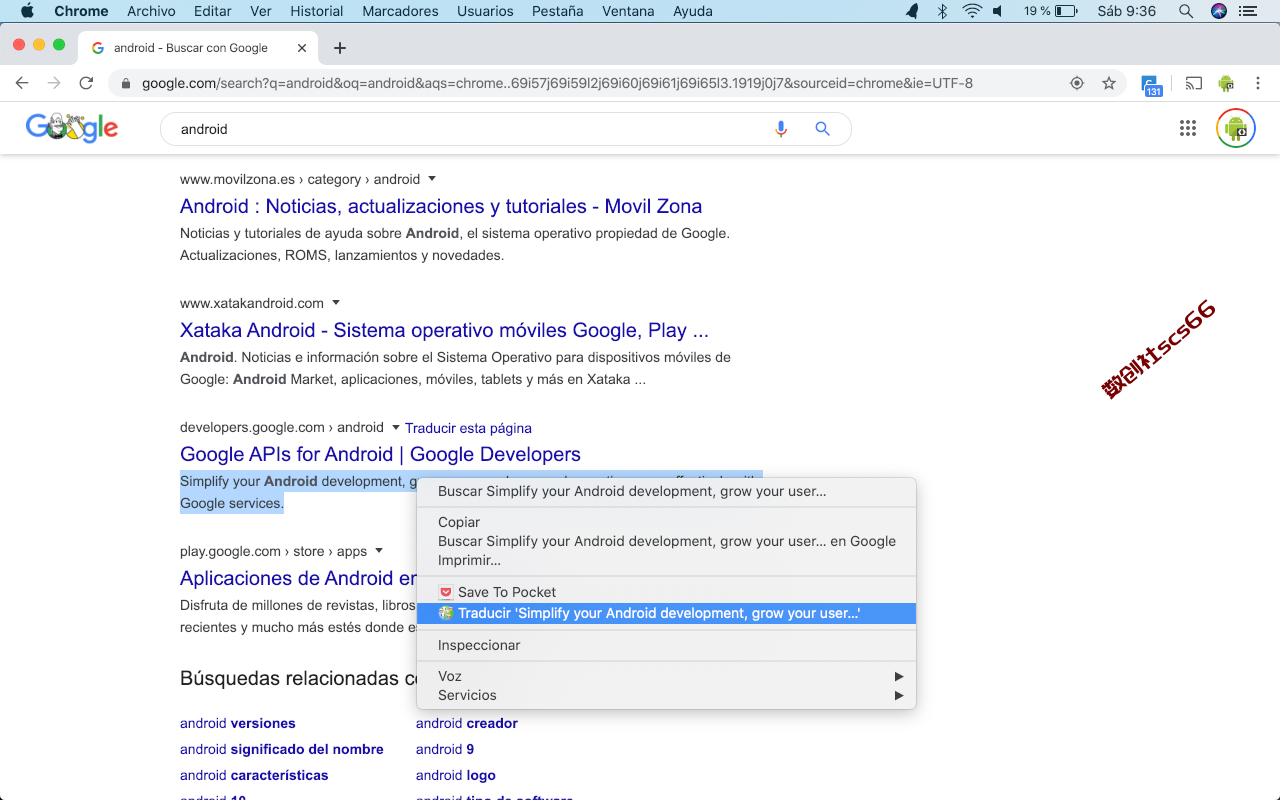Open the Notification Center list icon

pos(1248,11)
